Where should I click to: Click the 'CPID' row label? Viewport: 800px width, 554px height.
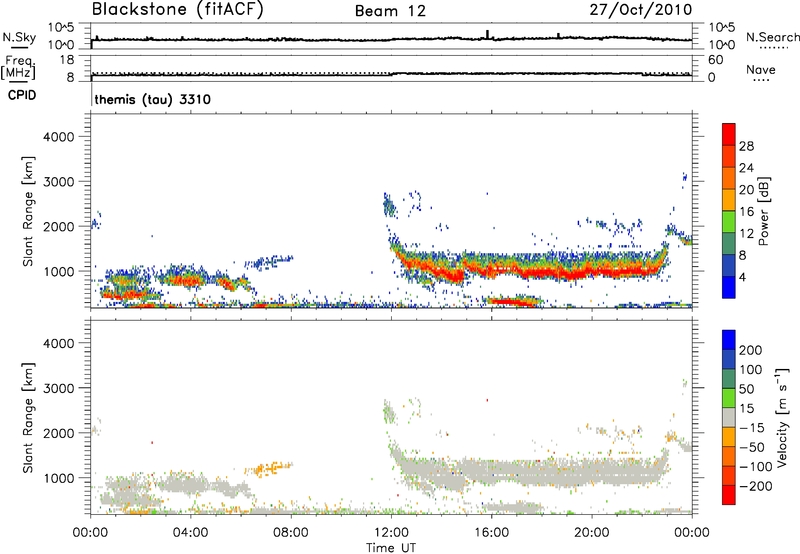(22, 95)
